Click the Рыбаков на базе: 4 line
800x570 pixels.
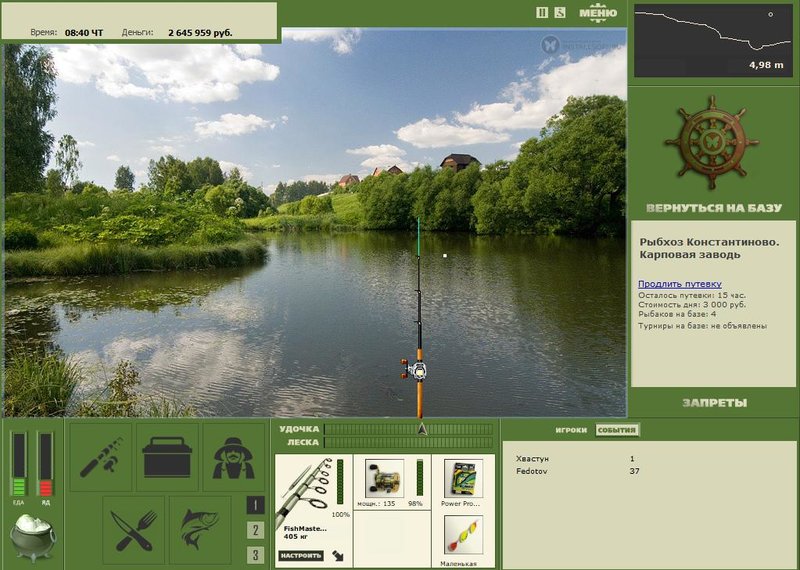tap(677, 314)
